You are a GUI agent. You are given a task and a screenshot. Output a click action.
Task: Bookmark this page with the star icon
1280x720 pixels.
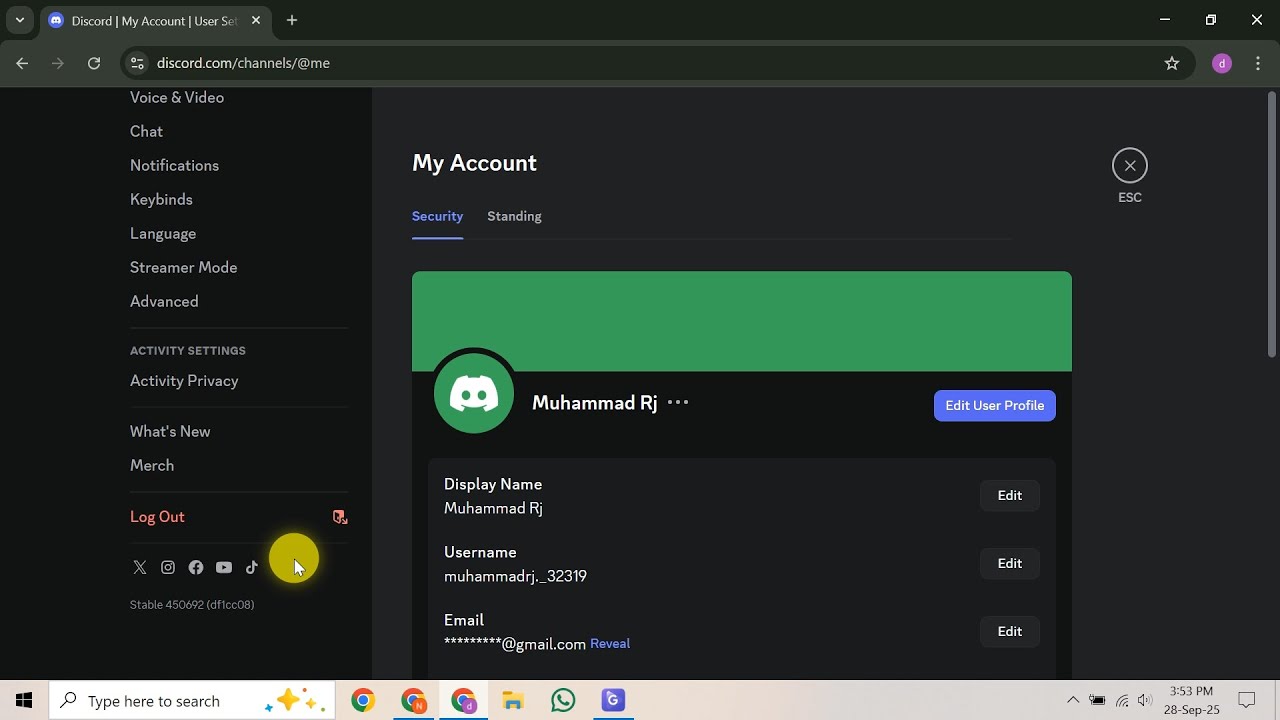[1172, 63]
